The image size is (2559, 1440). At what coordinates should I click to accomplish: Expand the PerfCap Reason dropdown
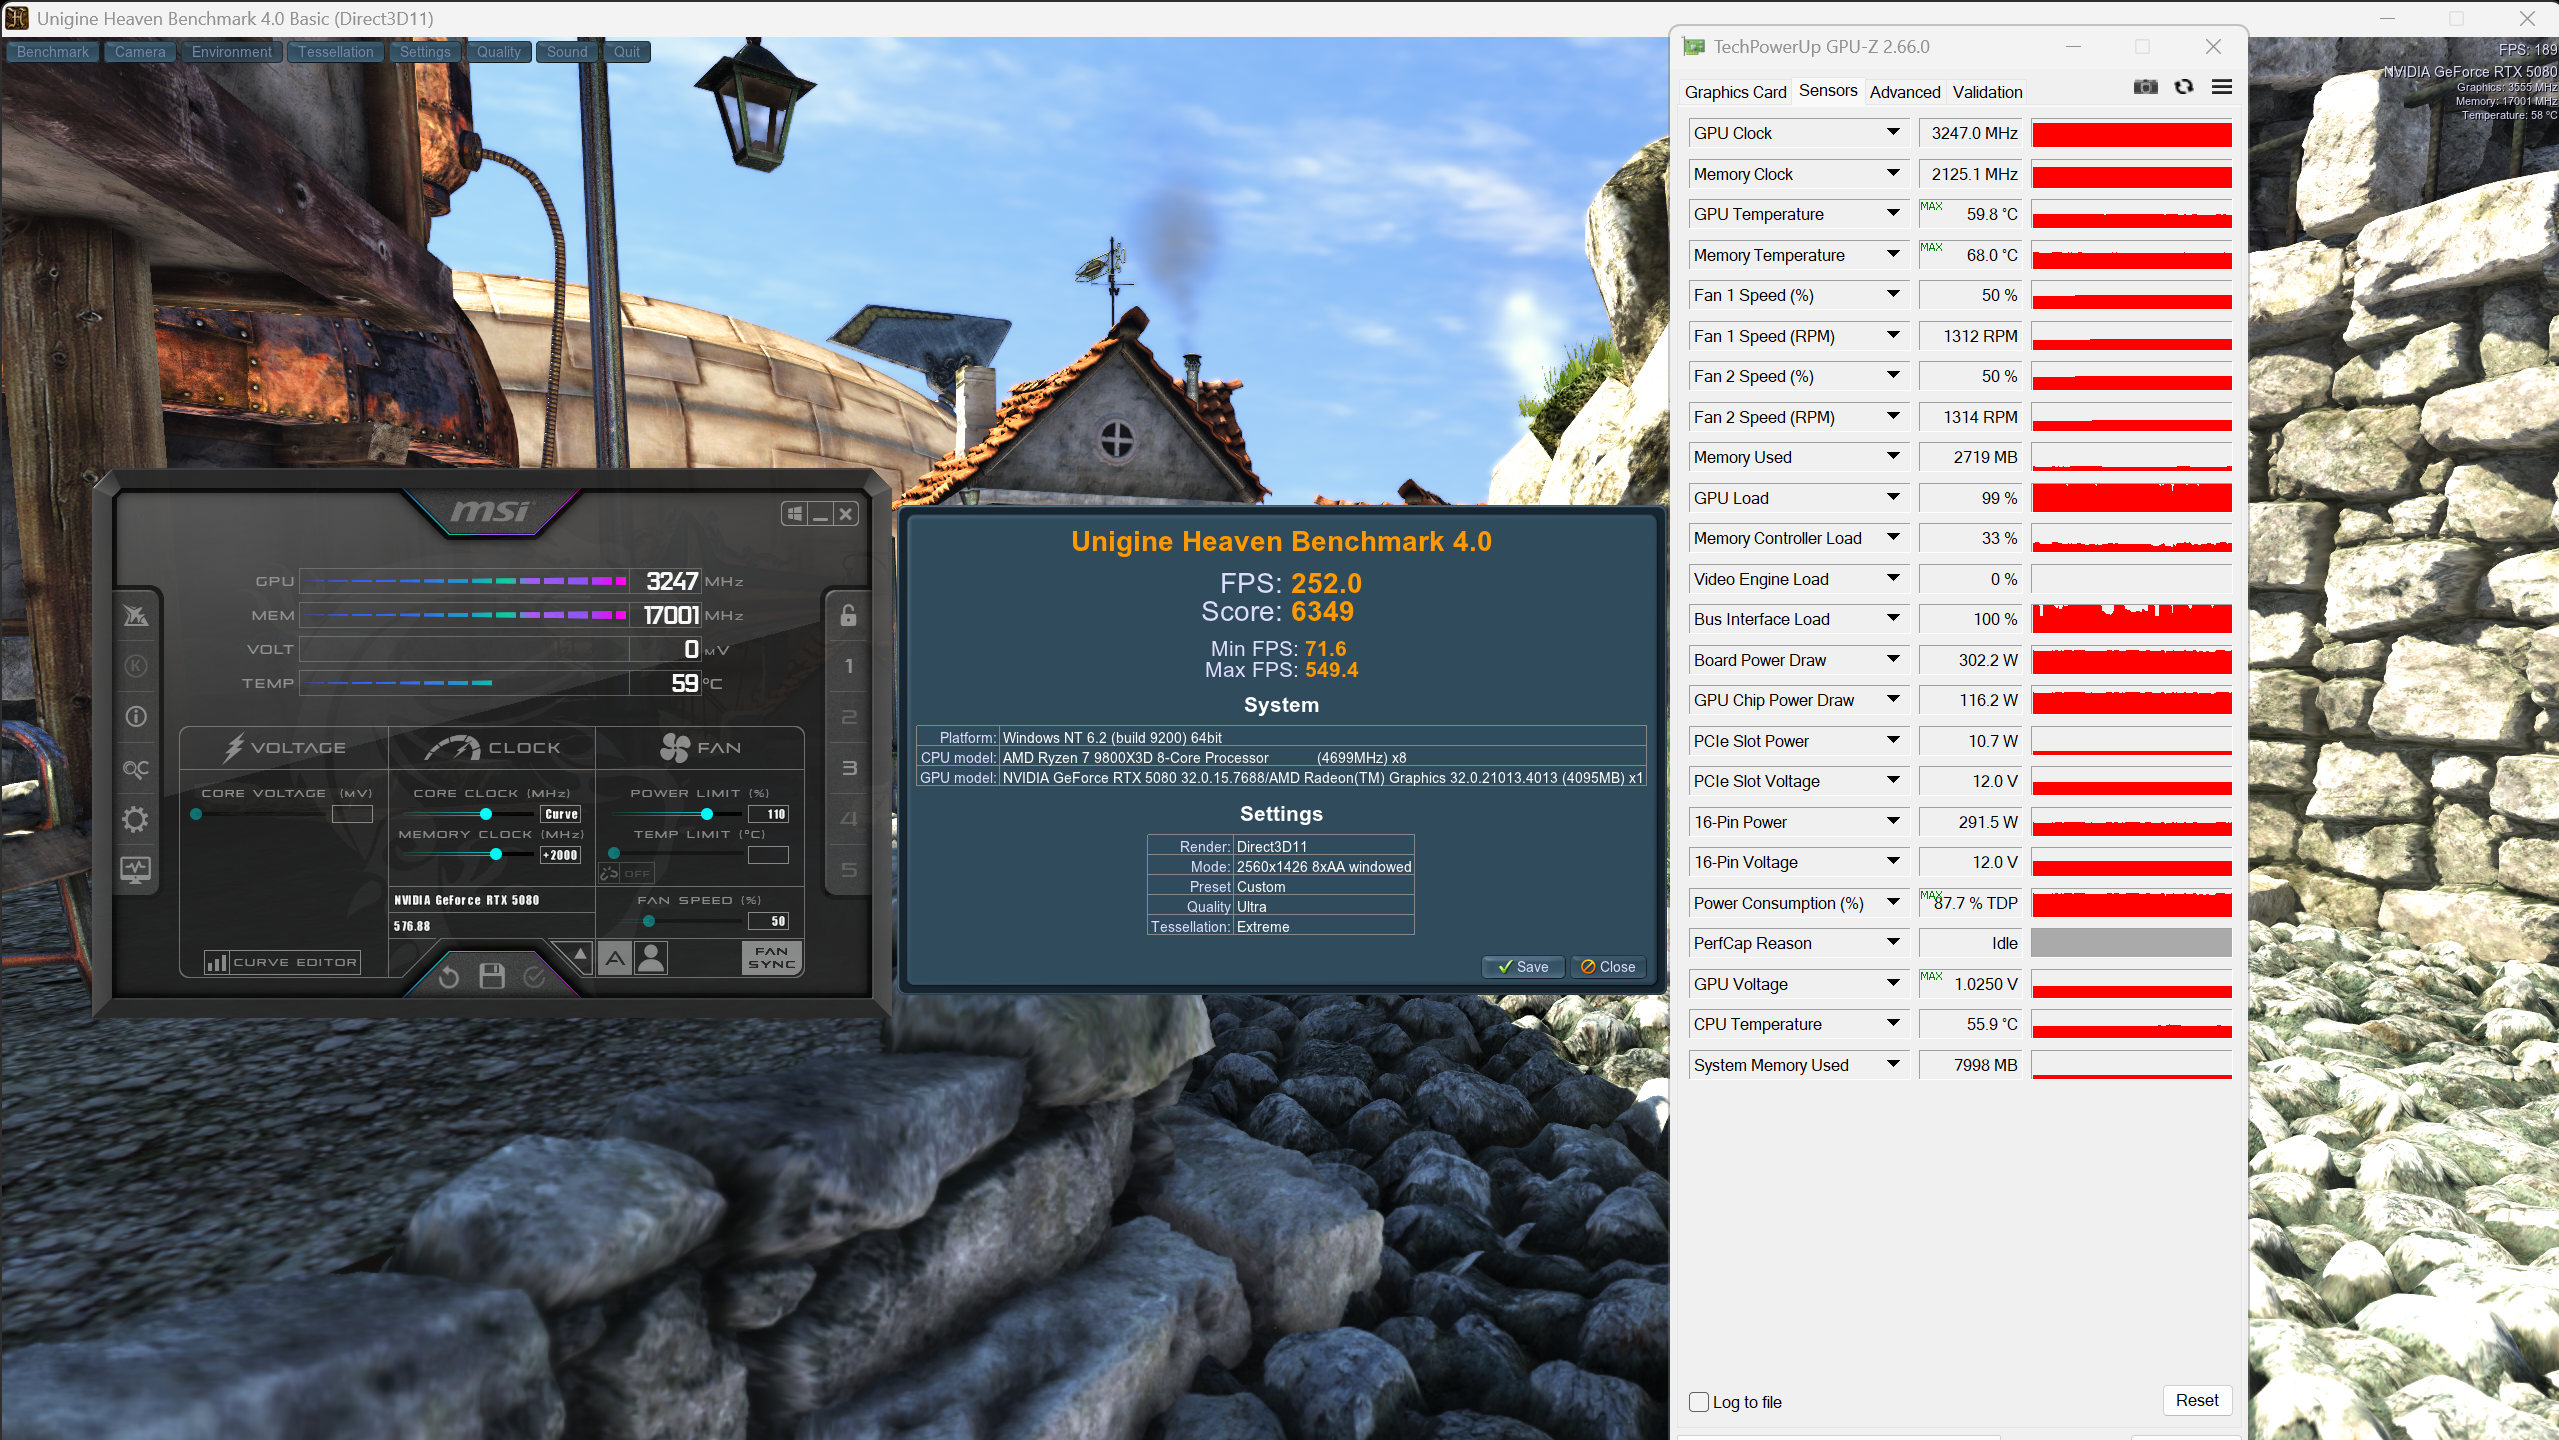point(1893,942)
